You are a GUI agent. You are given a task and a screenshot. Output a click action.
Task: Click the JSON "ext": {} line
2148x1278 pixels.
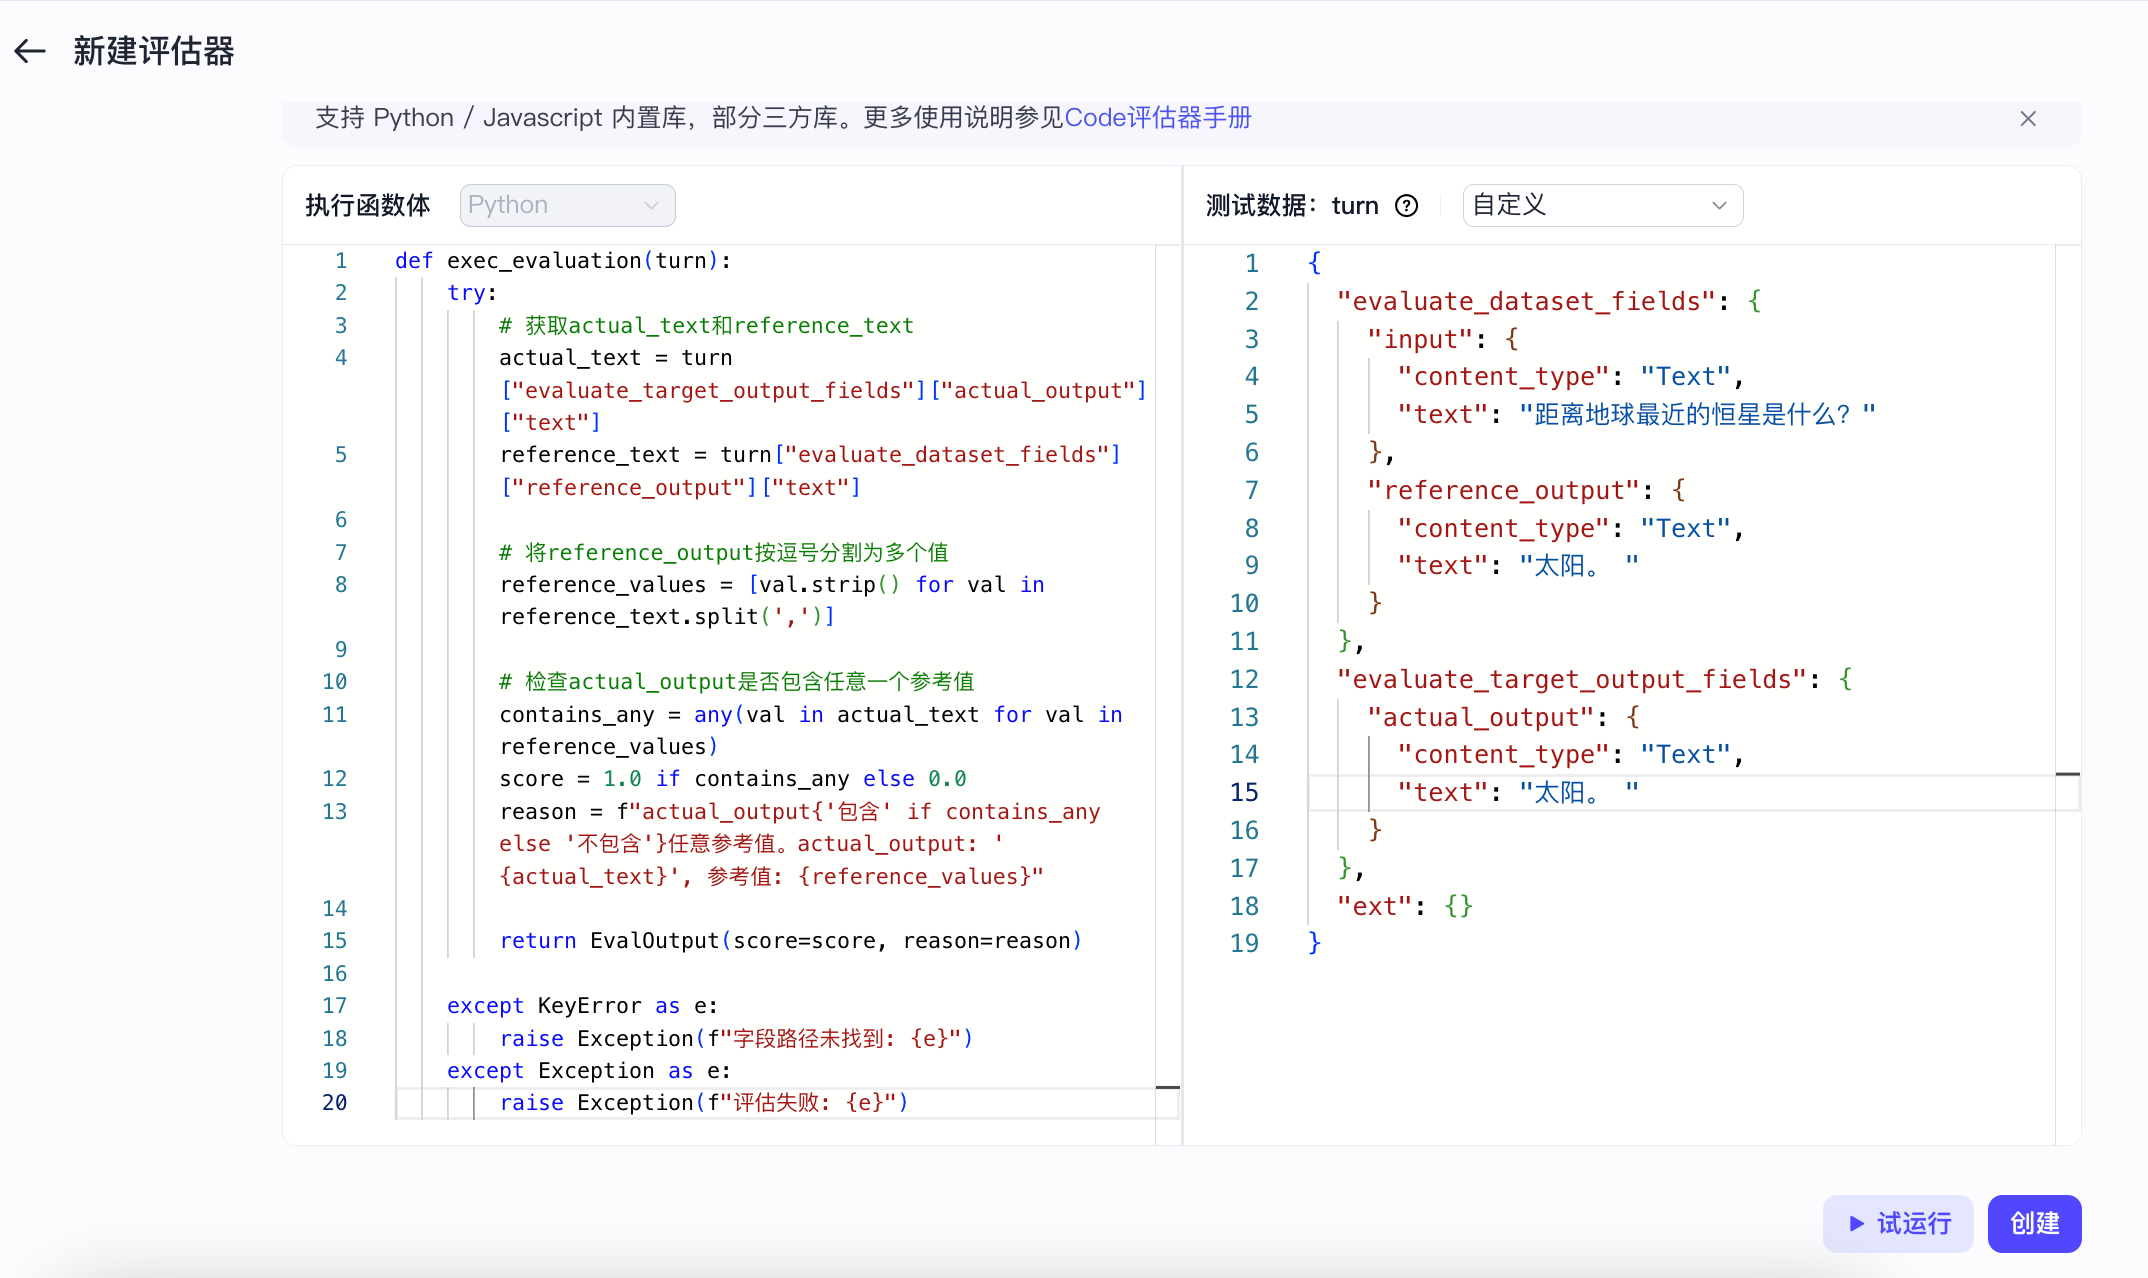pos(1405,906)
